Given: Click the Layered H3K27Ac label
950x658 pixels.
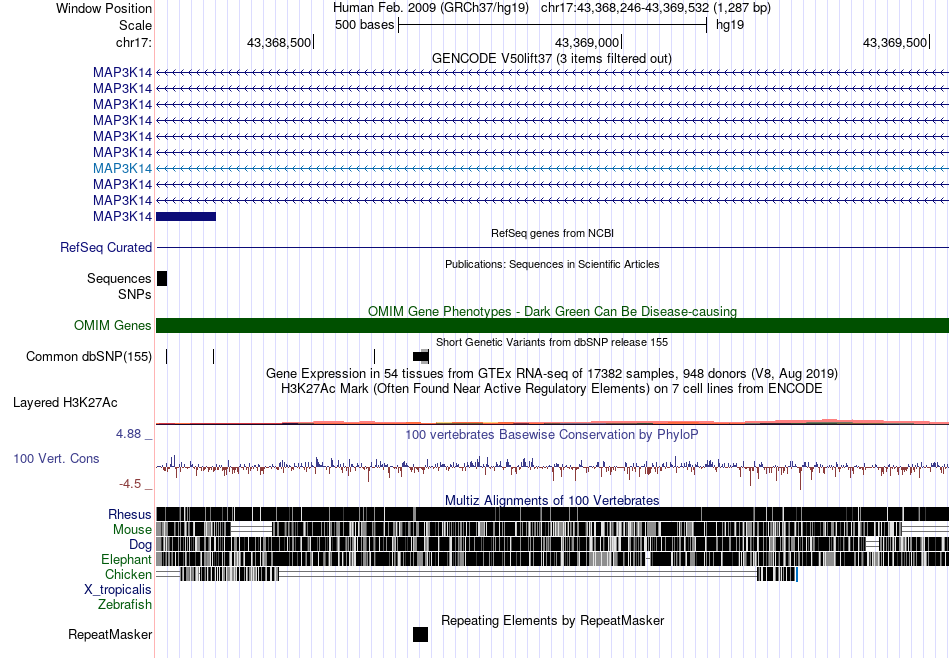Looking at the screenshot, I should coord(65,402).
